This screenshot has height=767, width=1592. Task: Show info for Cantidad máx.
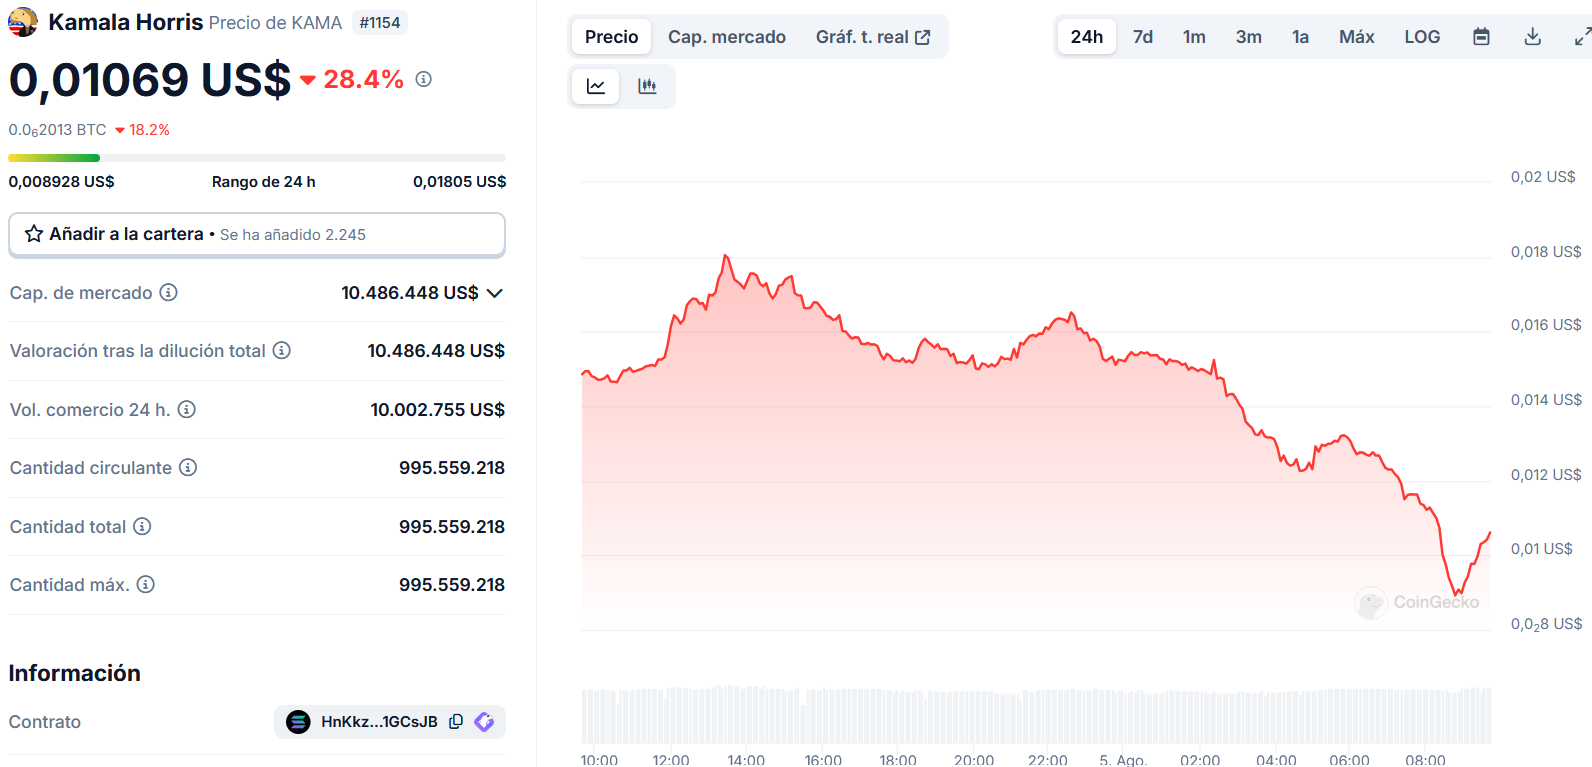(146, 584)
